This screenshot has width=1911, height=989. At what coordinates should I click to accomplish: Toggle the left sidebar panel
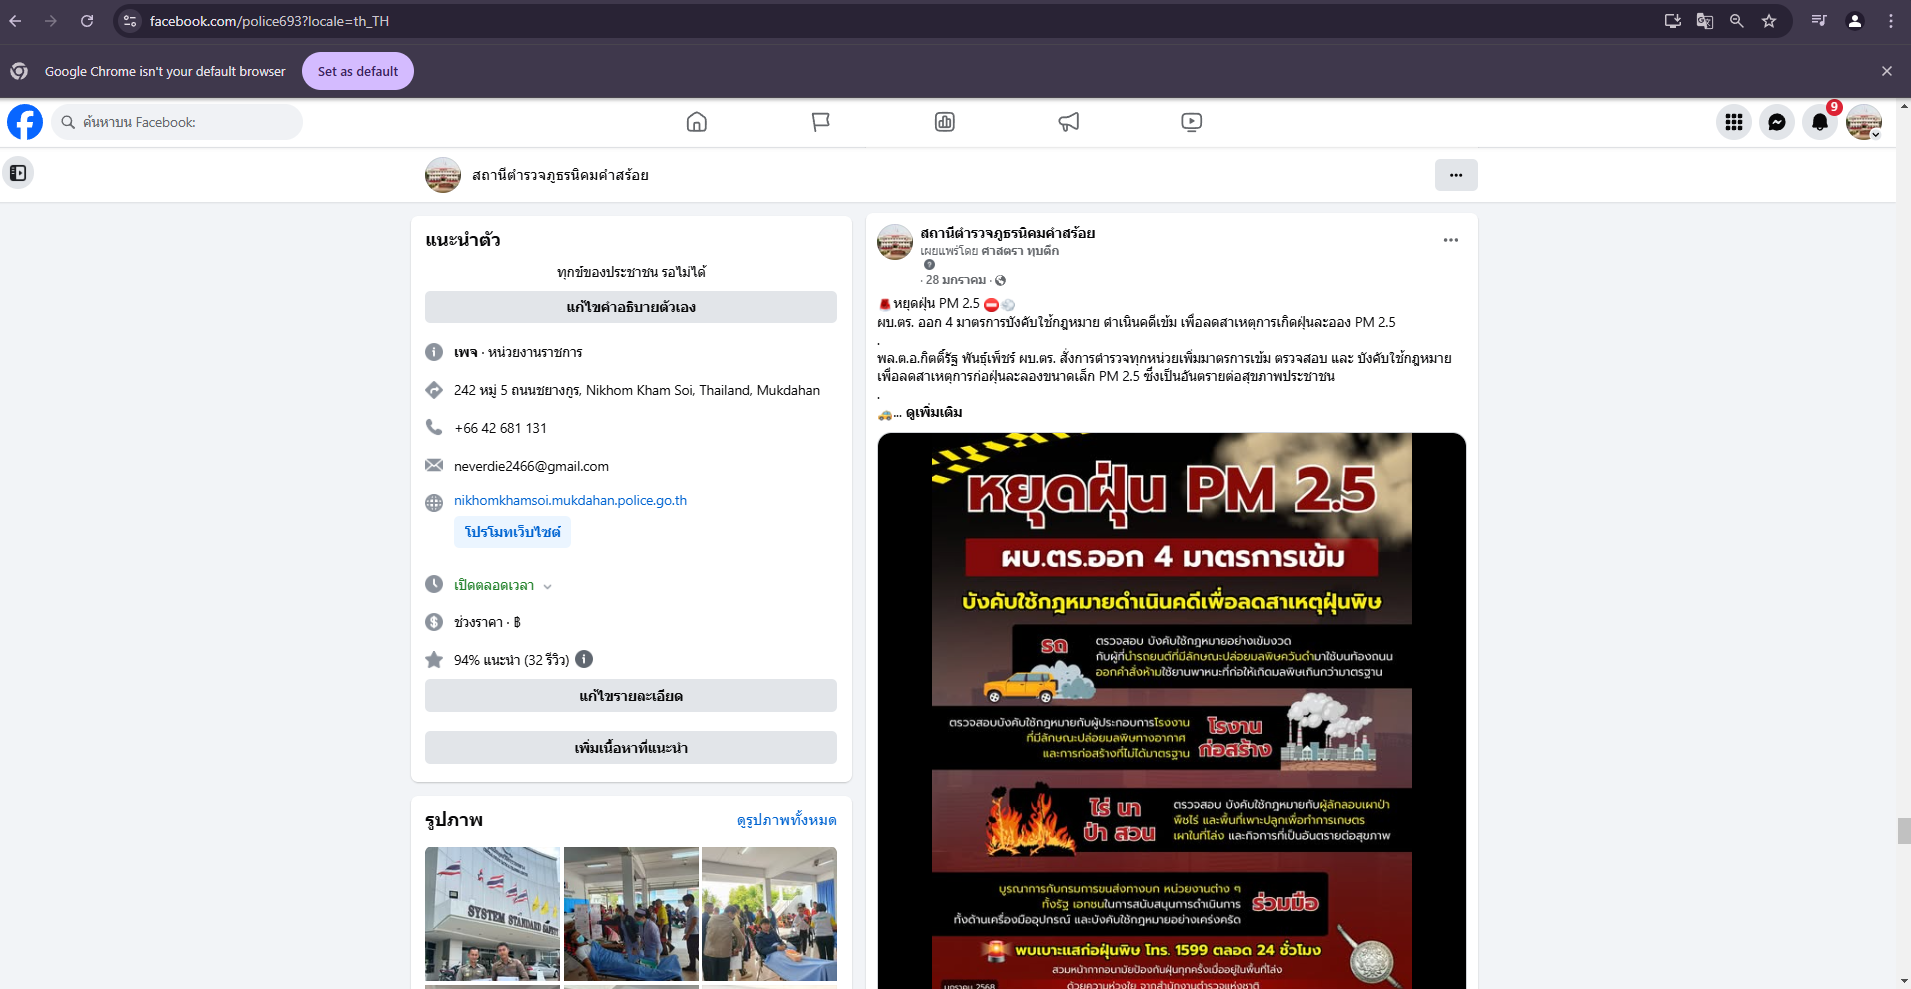18,173
